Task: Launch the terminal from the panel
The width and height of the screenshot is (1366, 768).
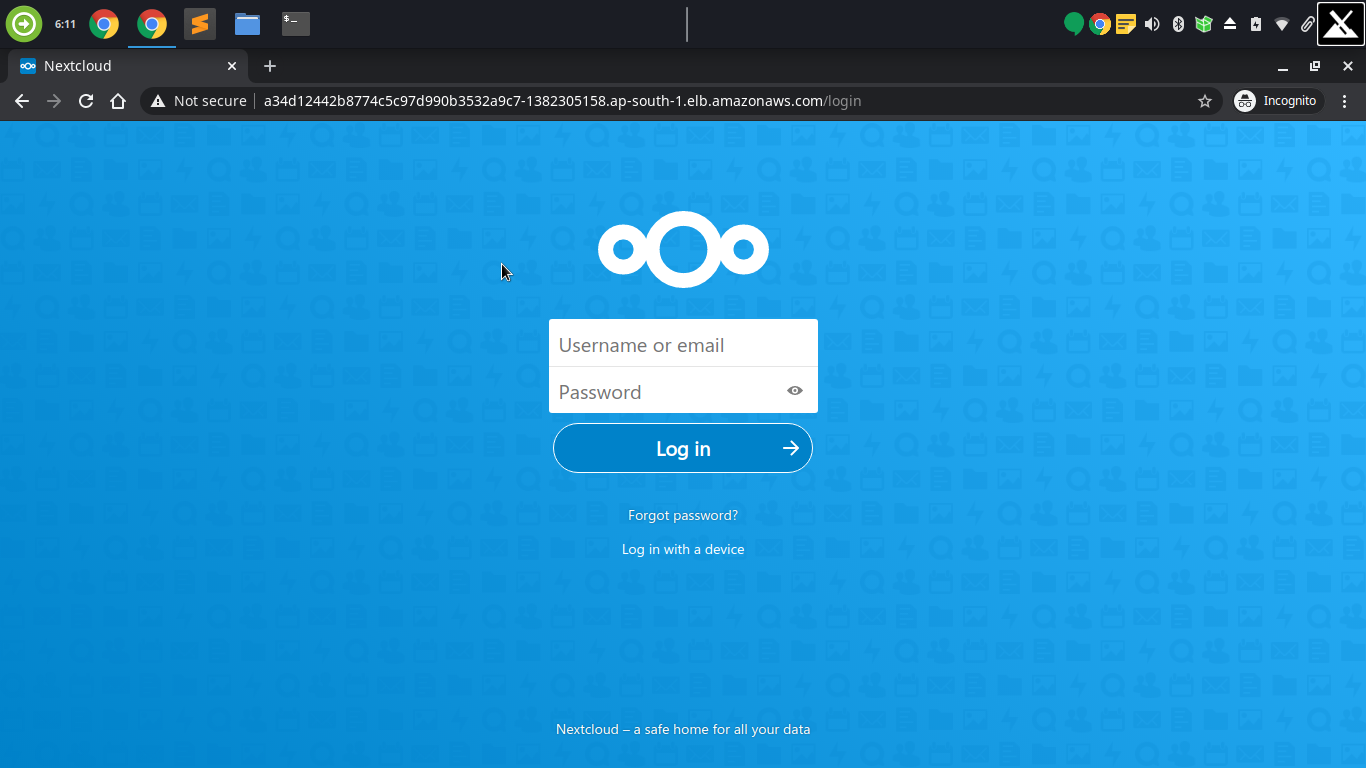Action: coord(295,24)
